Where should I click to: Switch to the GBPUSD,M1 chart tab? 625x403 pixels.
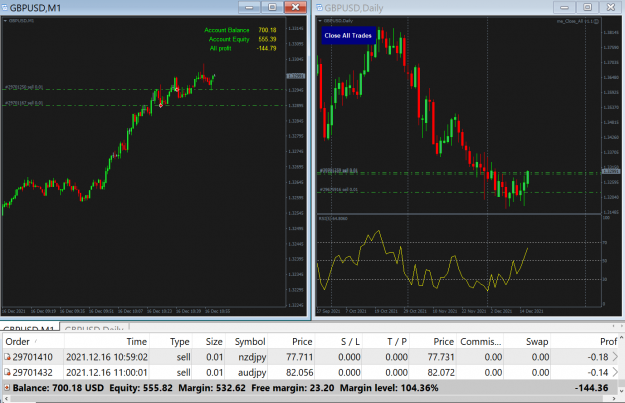[29, 328]
